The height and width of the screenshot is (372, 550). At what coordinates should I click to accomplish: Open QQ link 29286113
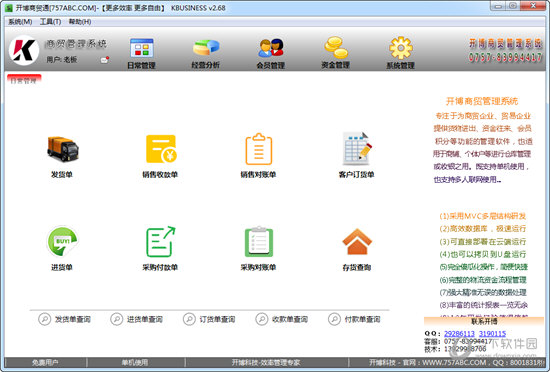click(459, 334)
